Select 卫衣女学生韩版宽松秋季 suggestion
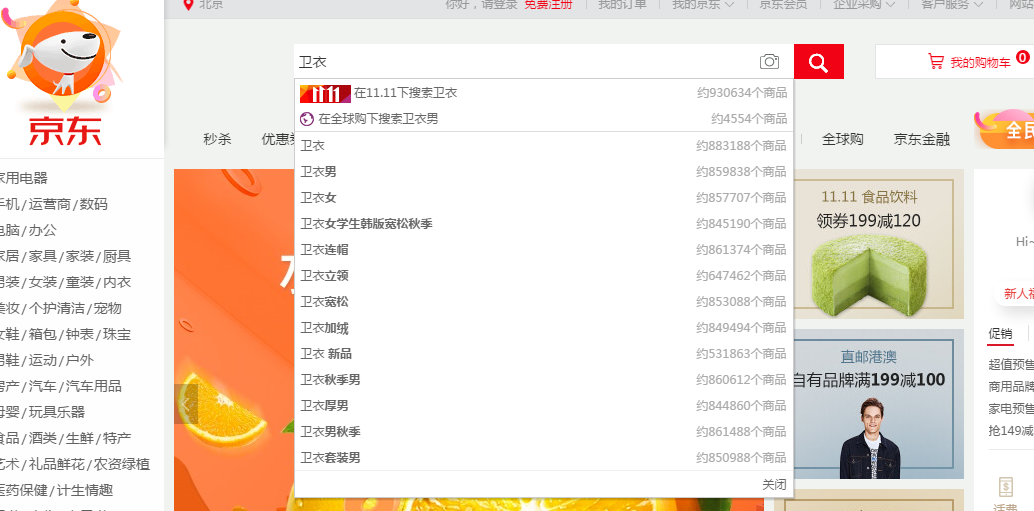 544,224
